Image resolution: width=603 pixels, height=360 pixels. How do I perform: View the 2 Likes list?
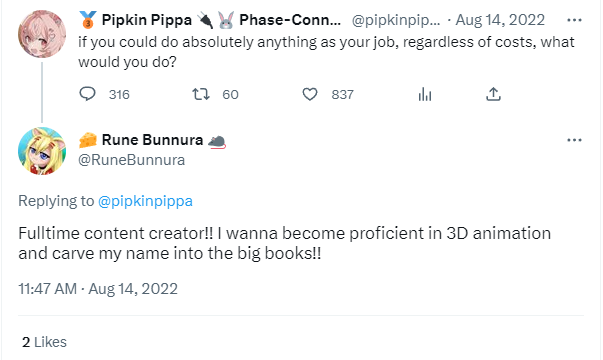pos(44,342)
